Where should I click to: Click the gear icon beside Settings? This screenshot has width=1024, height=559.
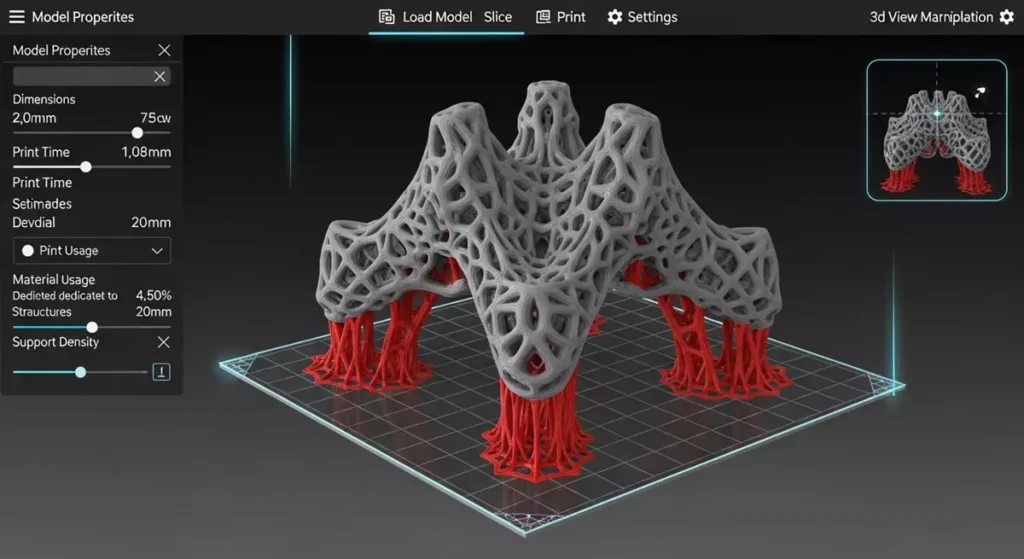coord(615,17)
